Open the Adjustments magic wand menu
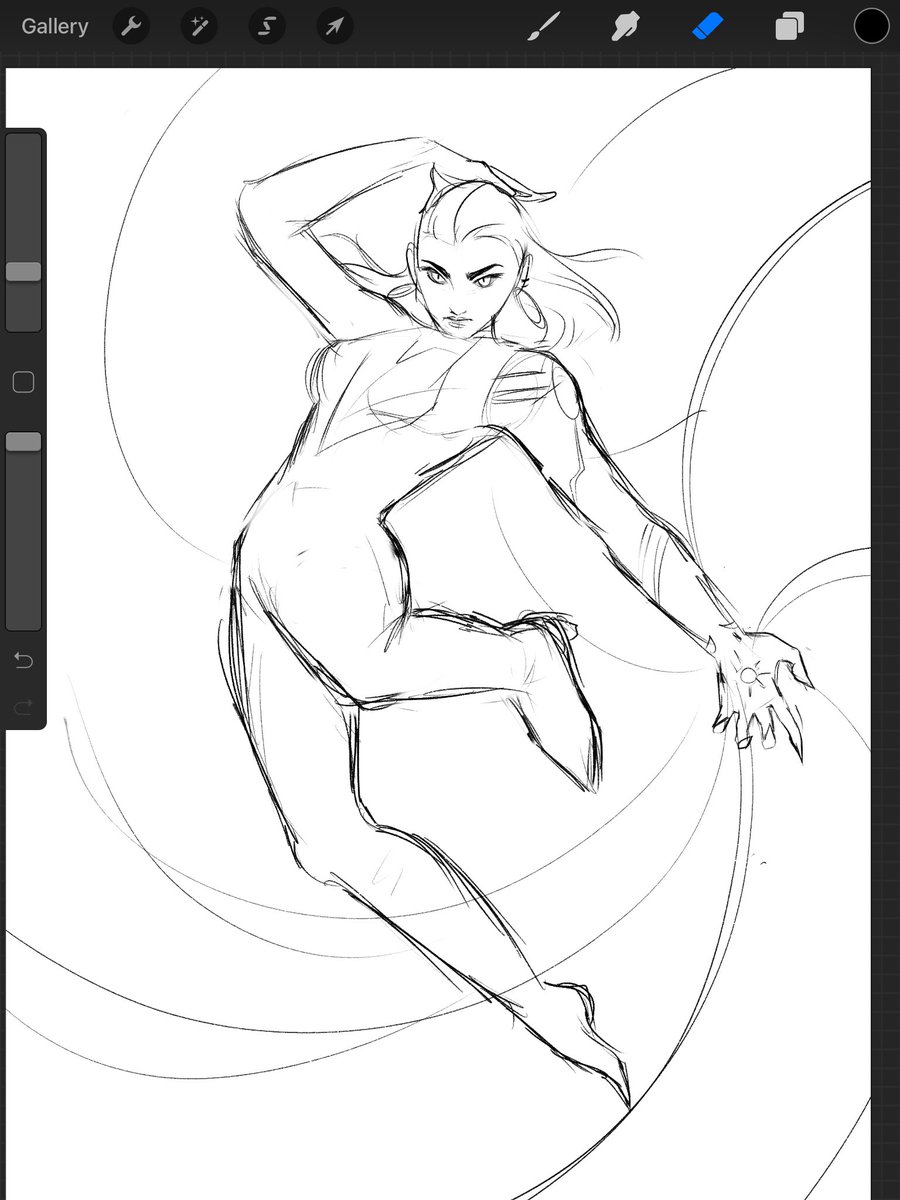Viewport: 900px width, 1200px height. [199, 26]
